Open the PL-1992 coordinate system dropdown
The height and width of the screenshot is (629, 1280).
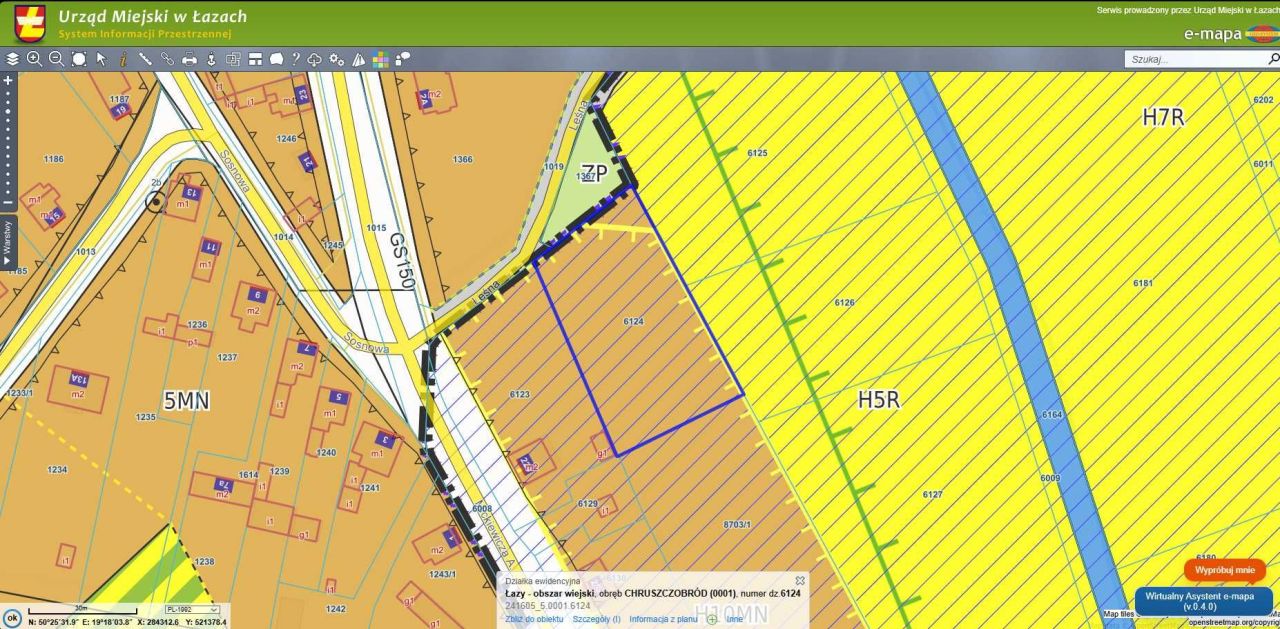pyautogui.click(x=192, y=609)
